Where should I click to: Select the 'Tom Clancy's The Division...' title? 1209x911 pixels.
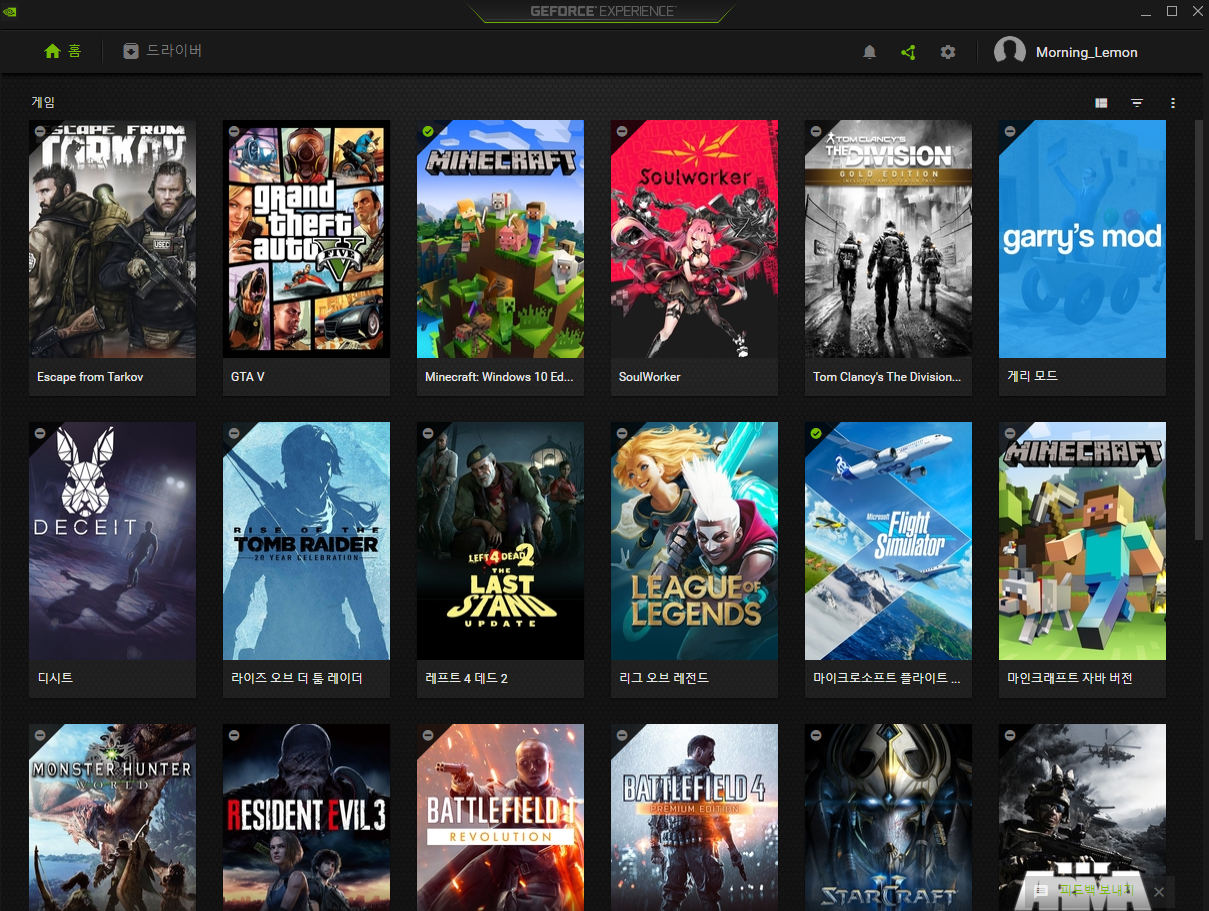tap(887, 377)
